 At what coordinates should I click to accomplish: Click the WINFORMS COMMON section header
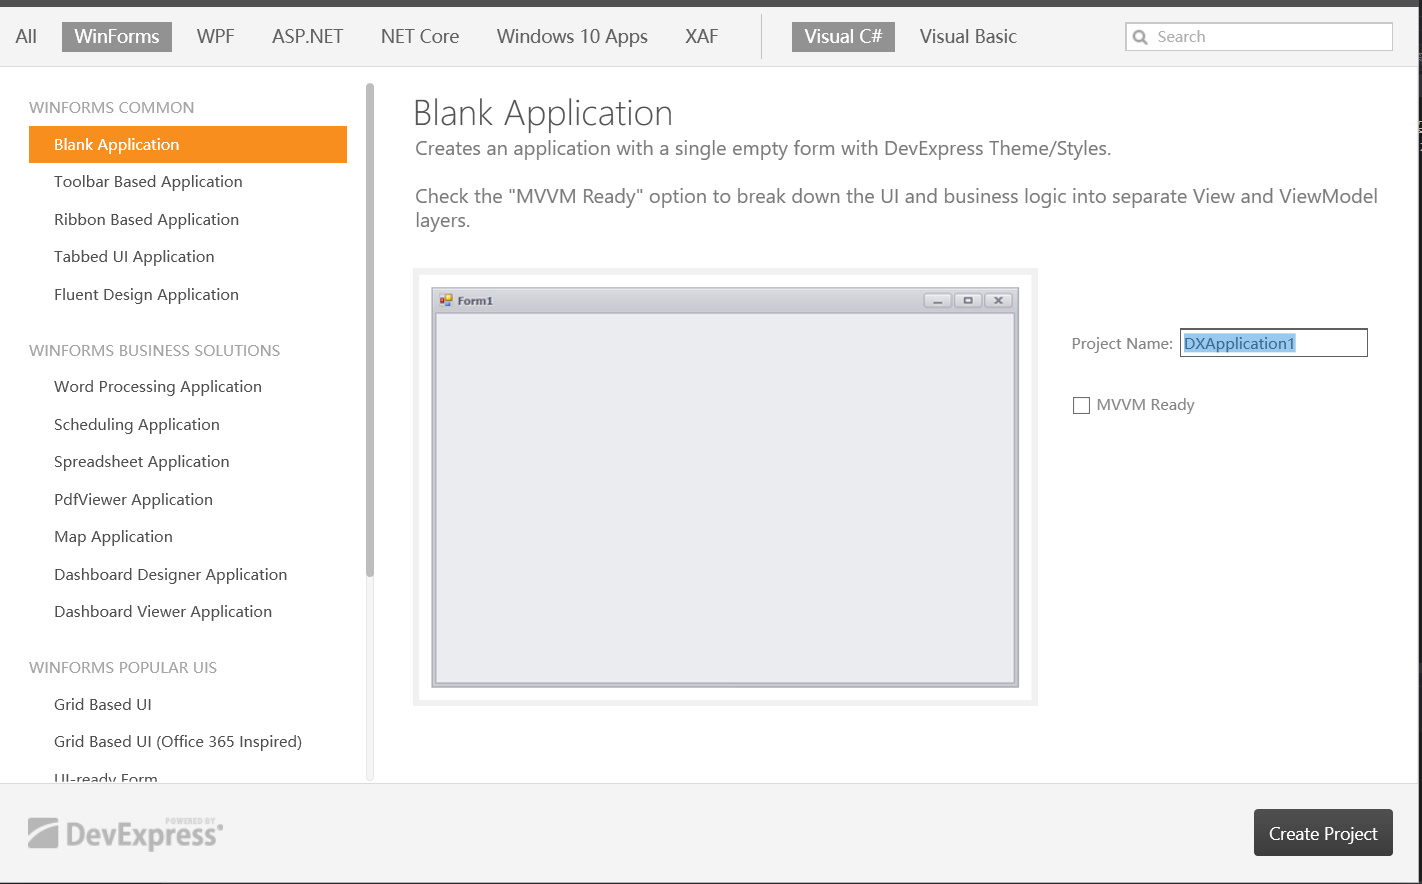[x=112, y=107]
